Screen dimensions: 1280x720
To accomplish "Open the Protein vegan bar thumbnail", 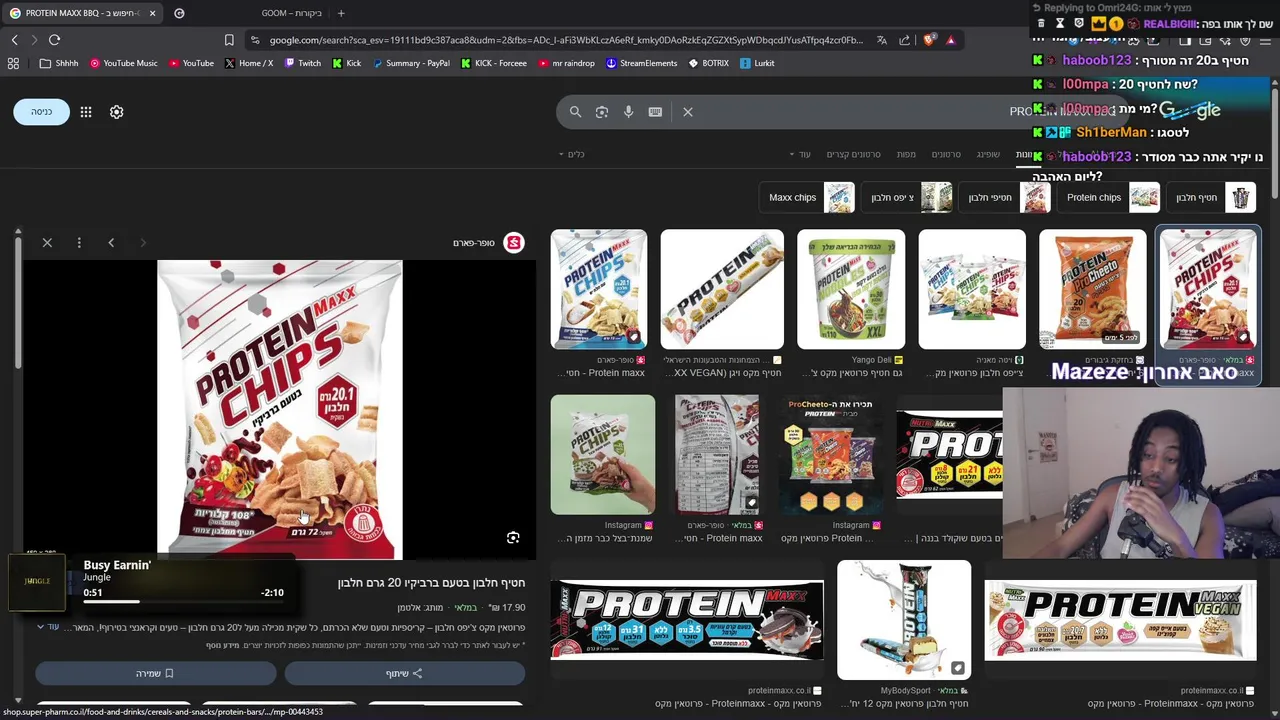I will (722, 290).
